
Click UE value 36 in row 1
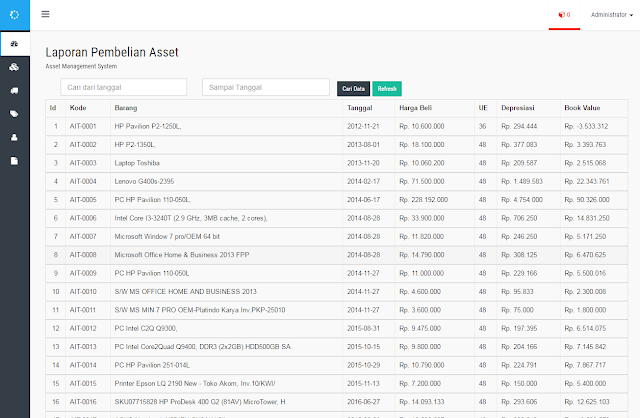482,127
